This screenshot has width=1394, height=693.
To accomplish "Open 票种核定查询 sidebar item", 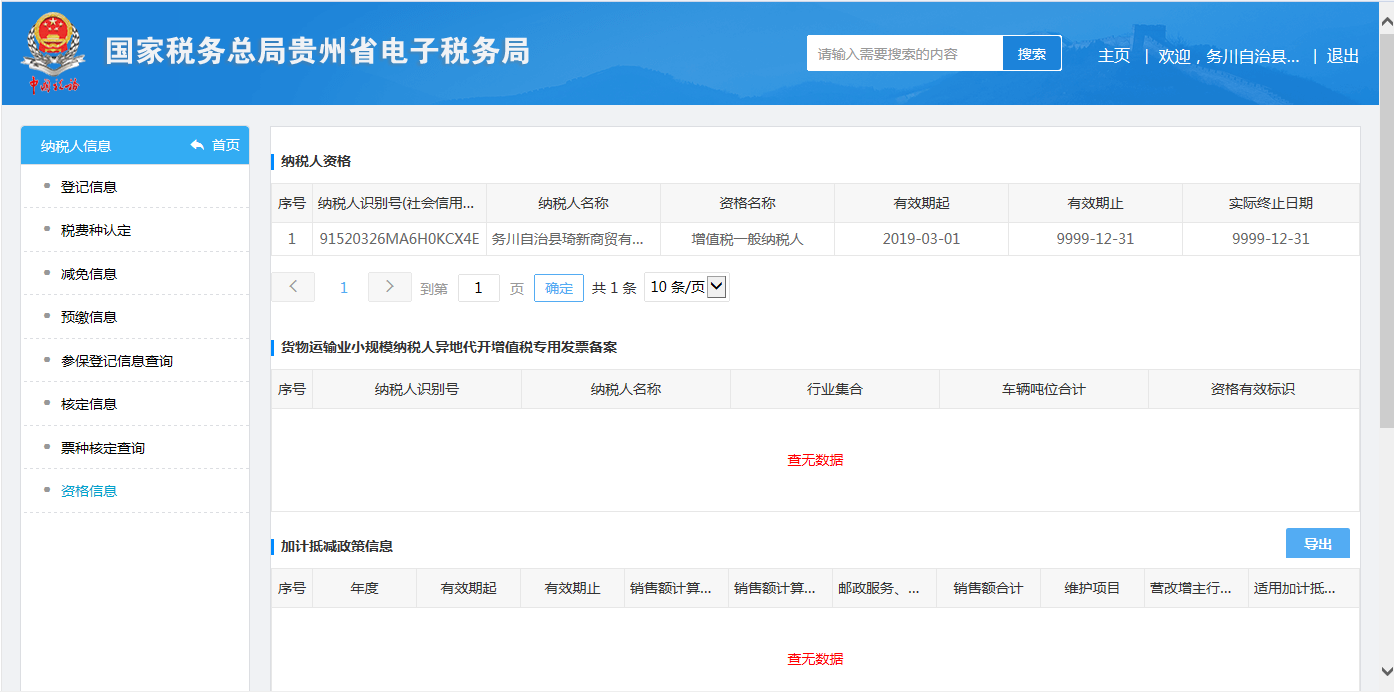I will [103, 448].
